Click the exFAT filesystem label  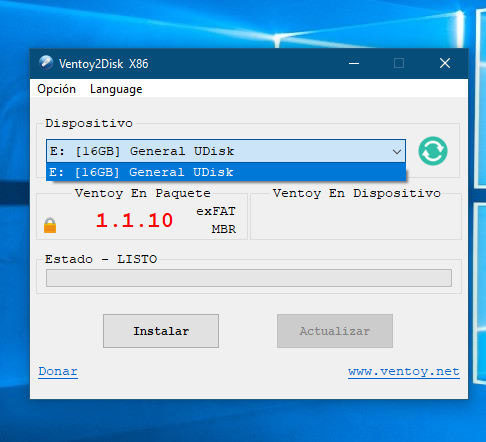pyautogui.click(x=216, y=211)
